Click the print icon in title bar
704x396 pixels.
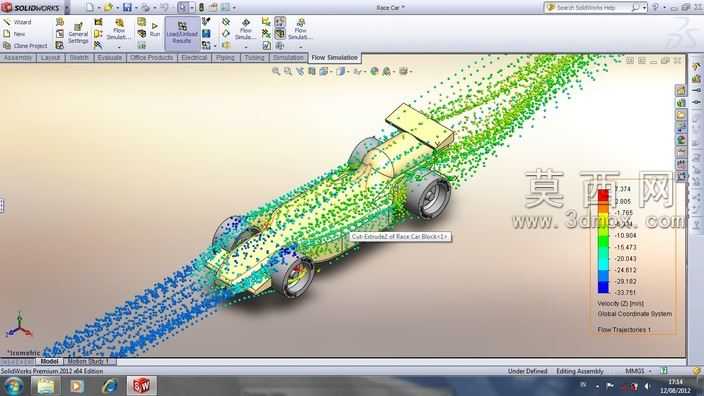[145, 7]
